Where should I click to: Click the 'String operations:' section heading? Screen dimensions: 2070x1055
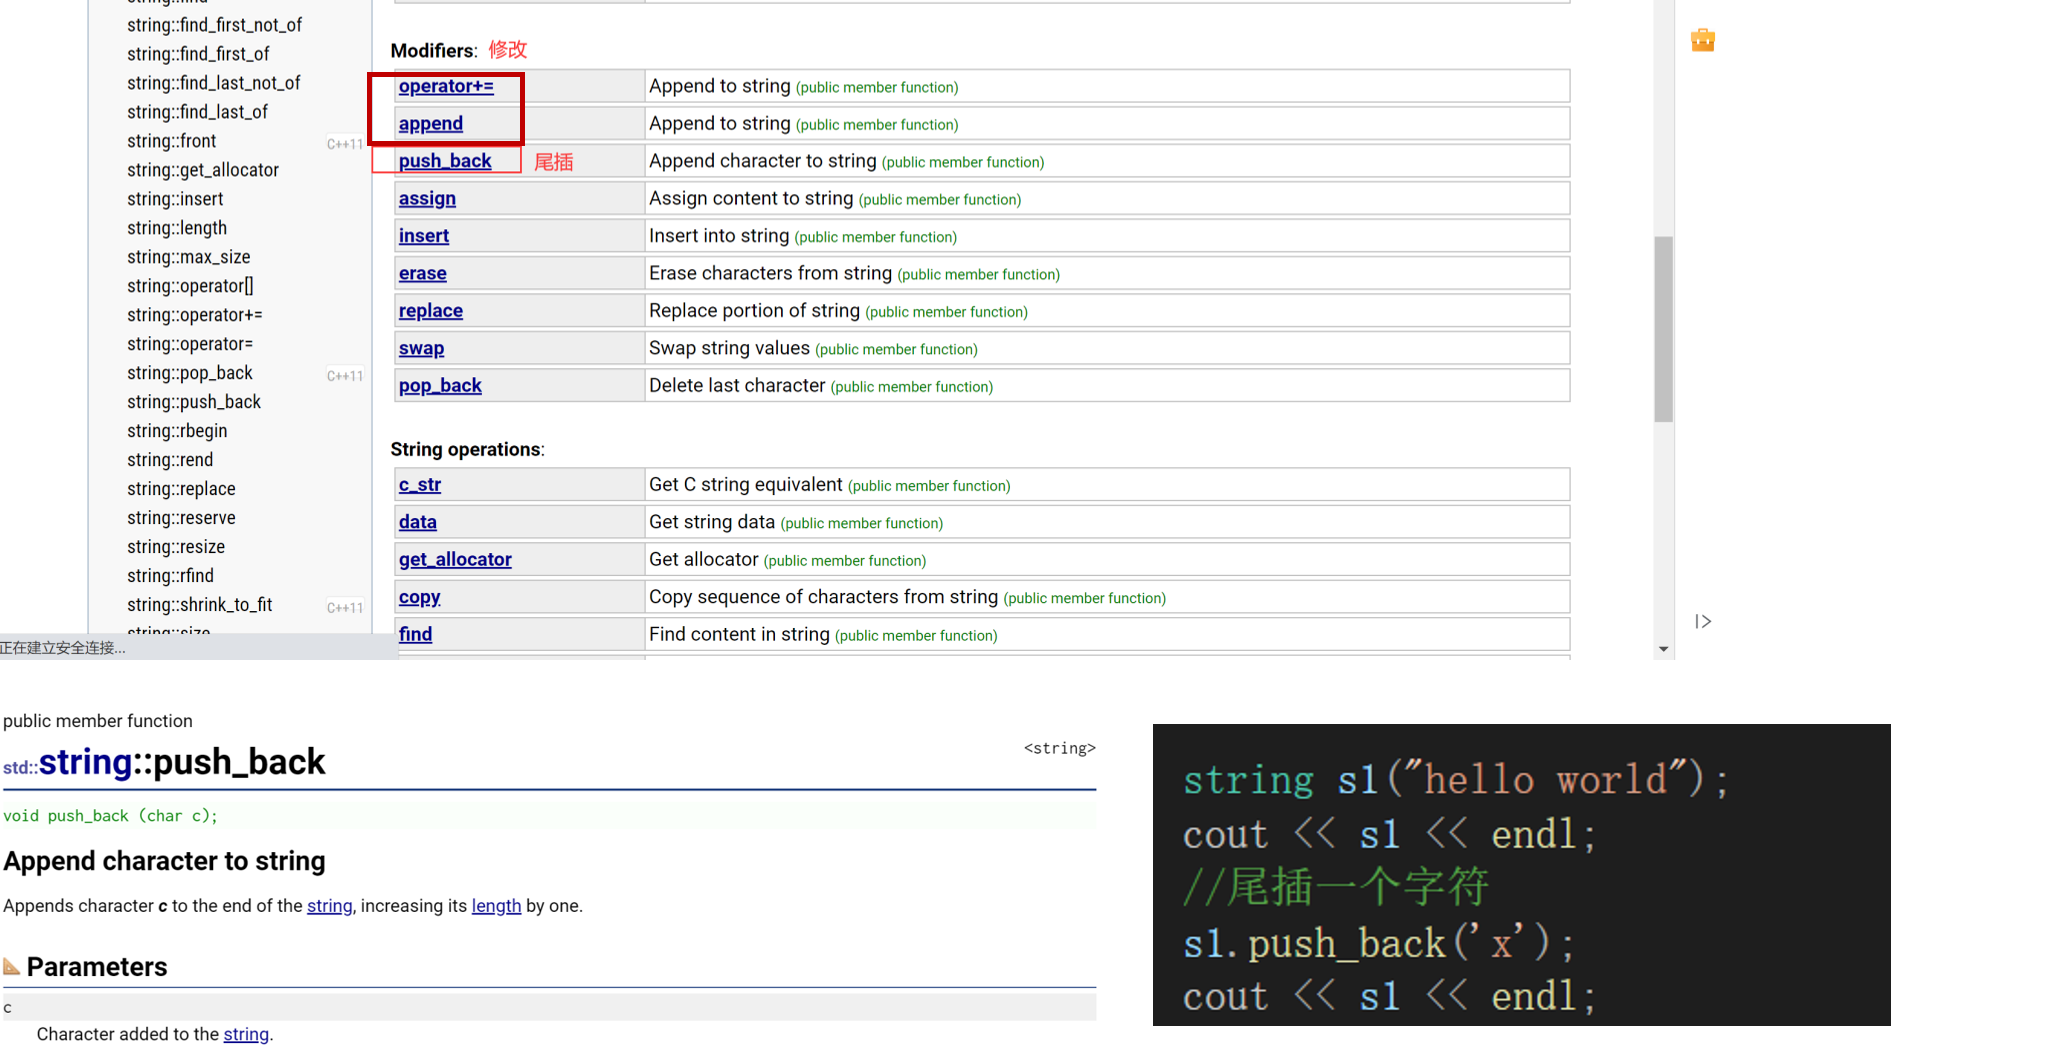click(467, 450)
